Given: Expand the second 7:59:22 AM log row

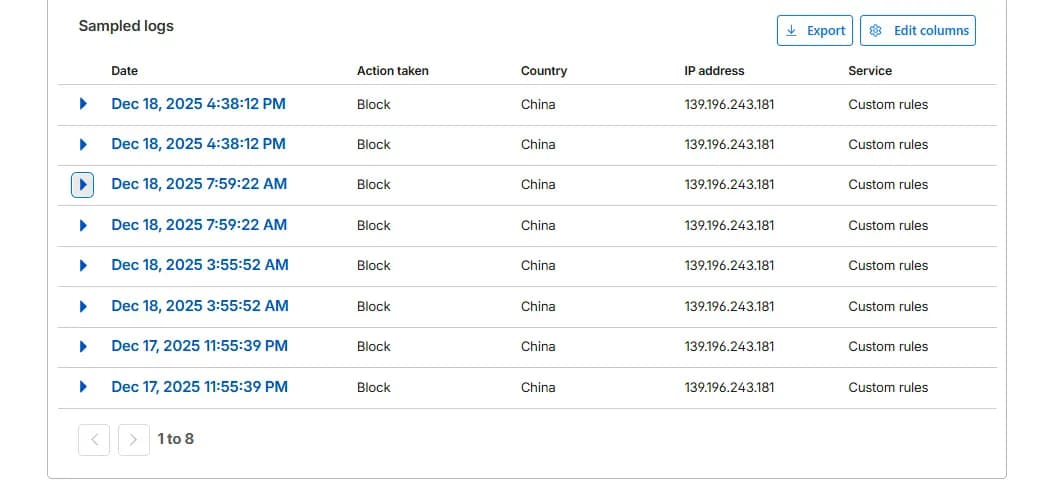Looking at the screenshot, I should (83, 225).
